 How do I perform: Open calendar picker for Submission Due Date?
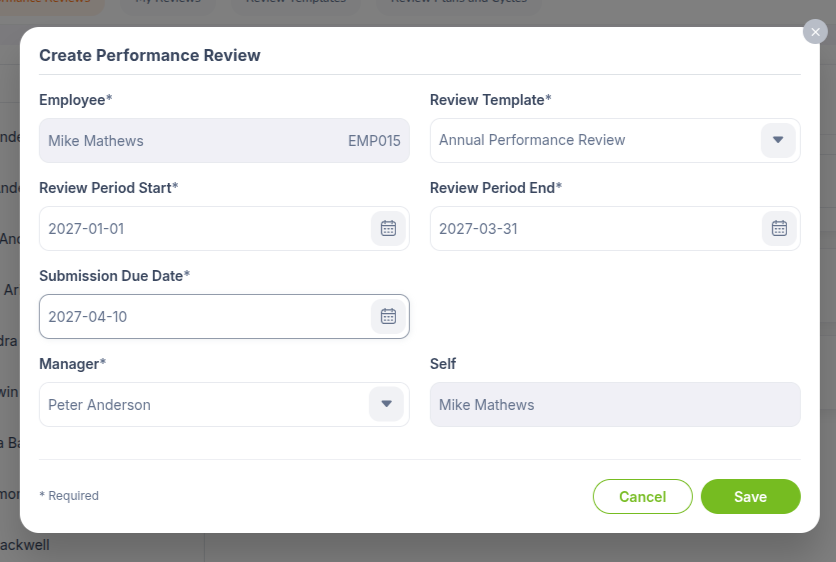pos(388,316)
